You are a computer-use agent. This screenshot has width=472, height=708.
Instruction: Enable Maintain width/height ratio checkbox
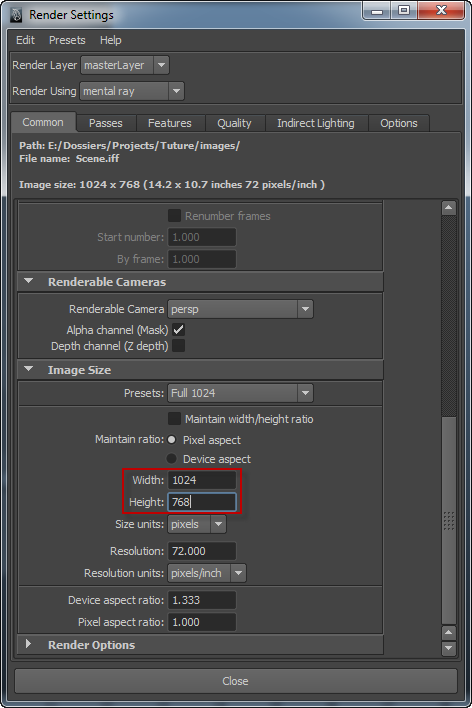[174, 419]
